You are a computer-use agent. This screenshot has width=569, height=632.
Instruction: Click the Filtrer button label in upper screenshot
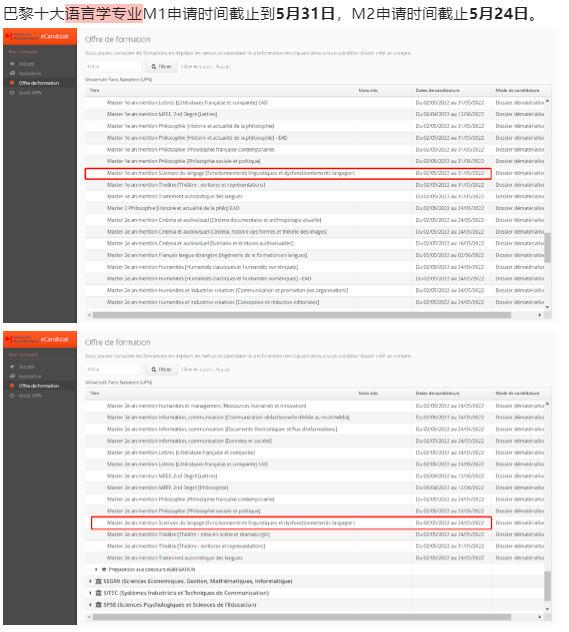pos(165,67)
